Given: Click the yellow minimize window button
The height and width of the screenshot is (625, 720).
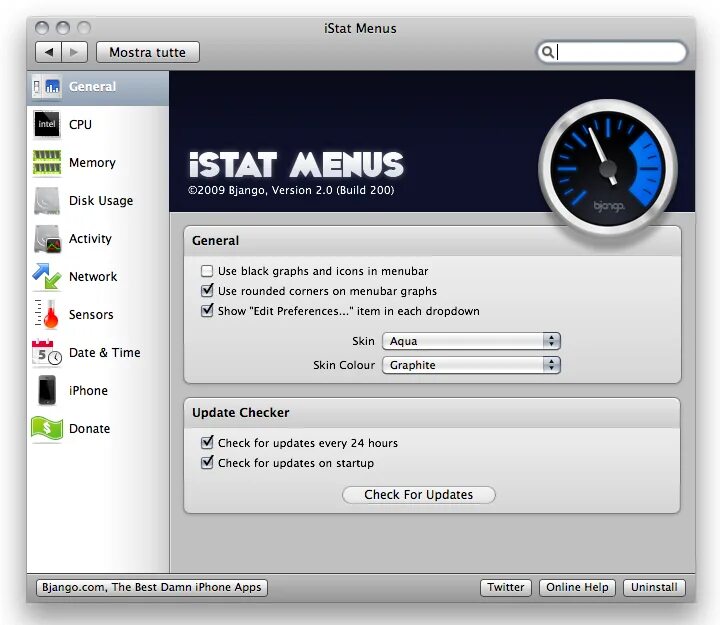Looking at the screenshot, I should [x=63, y=28].
